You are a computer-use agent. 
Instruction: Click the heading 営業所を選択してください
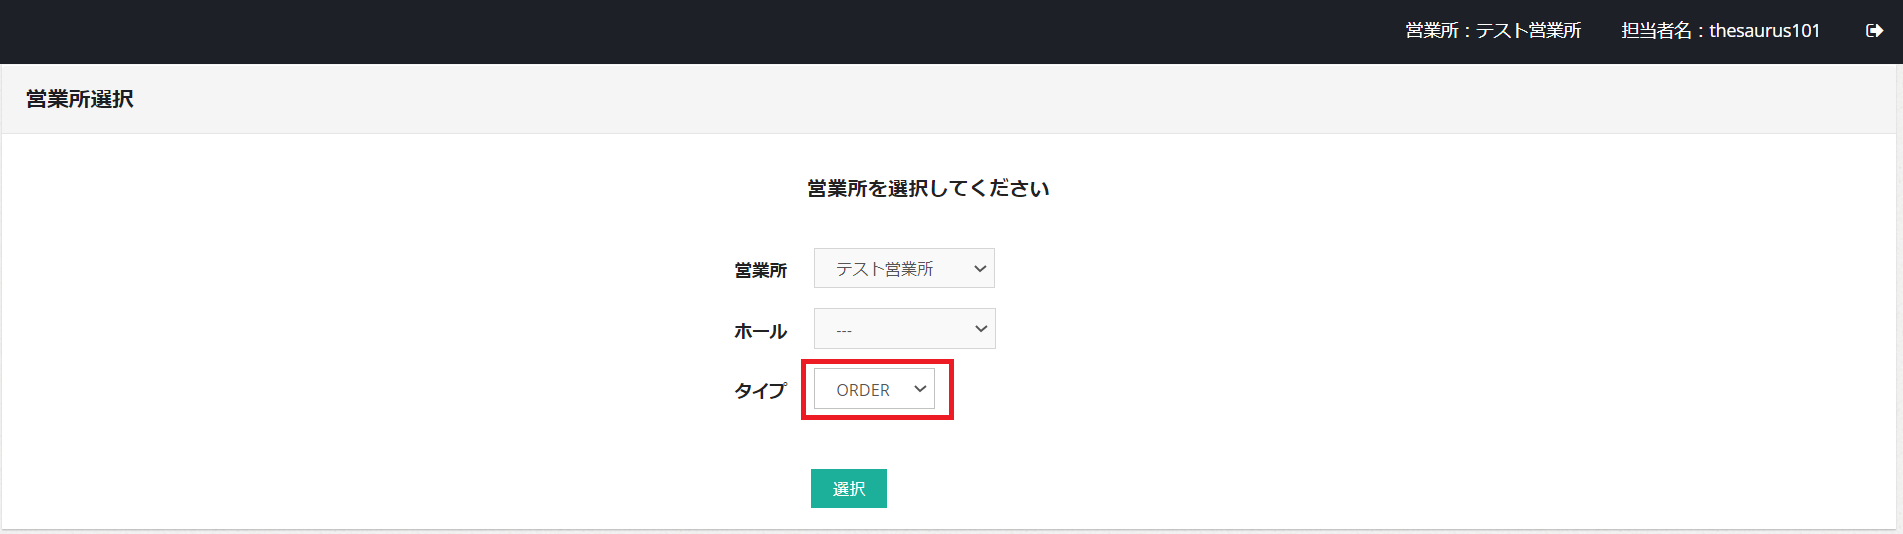pos(928,189)
